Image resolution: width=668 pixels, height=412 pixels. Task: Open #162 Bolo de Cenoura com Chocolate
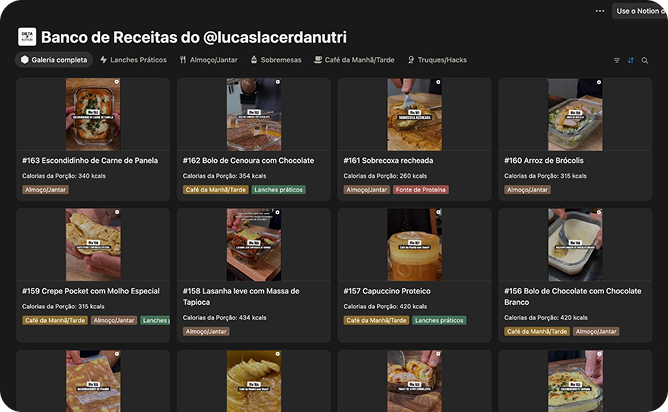248,160
